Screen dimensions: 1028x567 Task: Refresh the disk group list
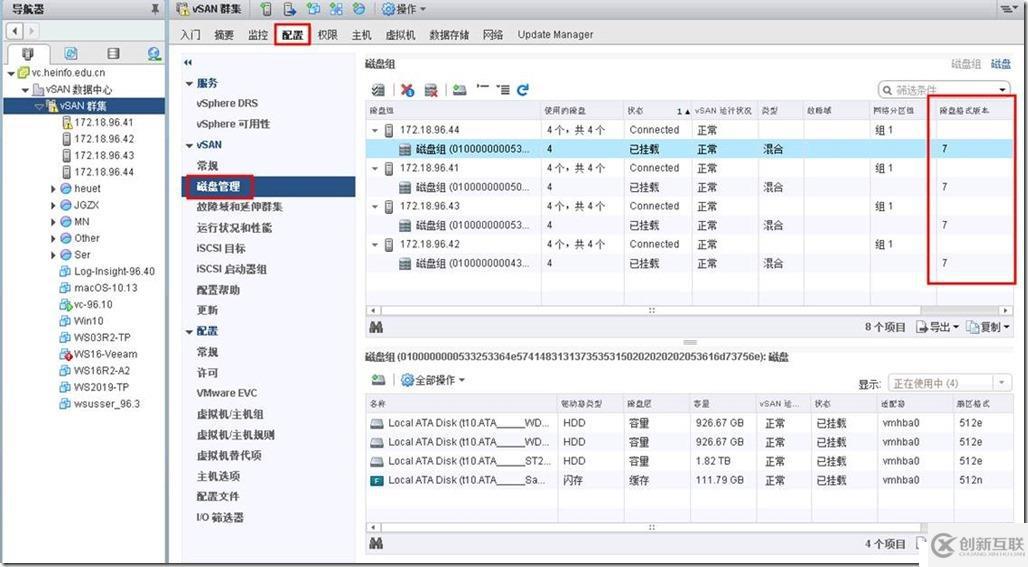click(x=523, y=90)
